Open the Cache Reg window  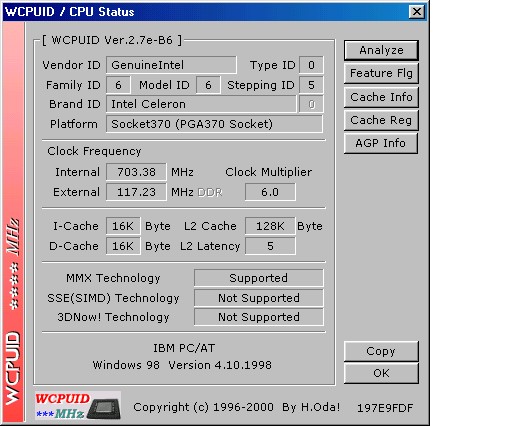(381, 120)
